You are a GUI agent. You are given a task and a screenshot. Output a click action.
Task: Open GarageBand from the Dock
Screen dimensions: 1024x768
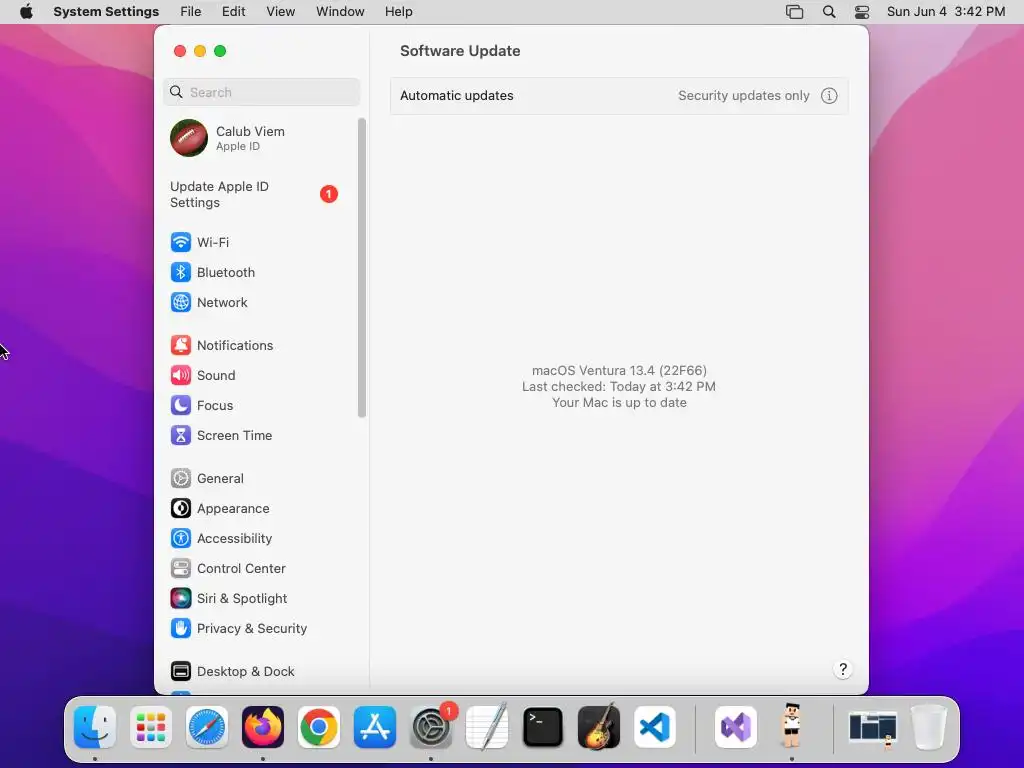click(x=599, y=727)
